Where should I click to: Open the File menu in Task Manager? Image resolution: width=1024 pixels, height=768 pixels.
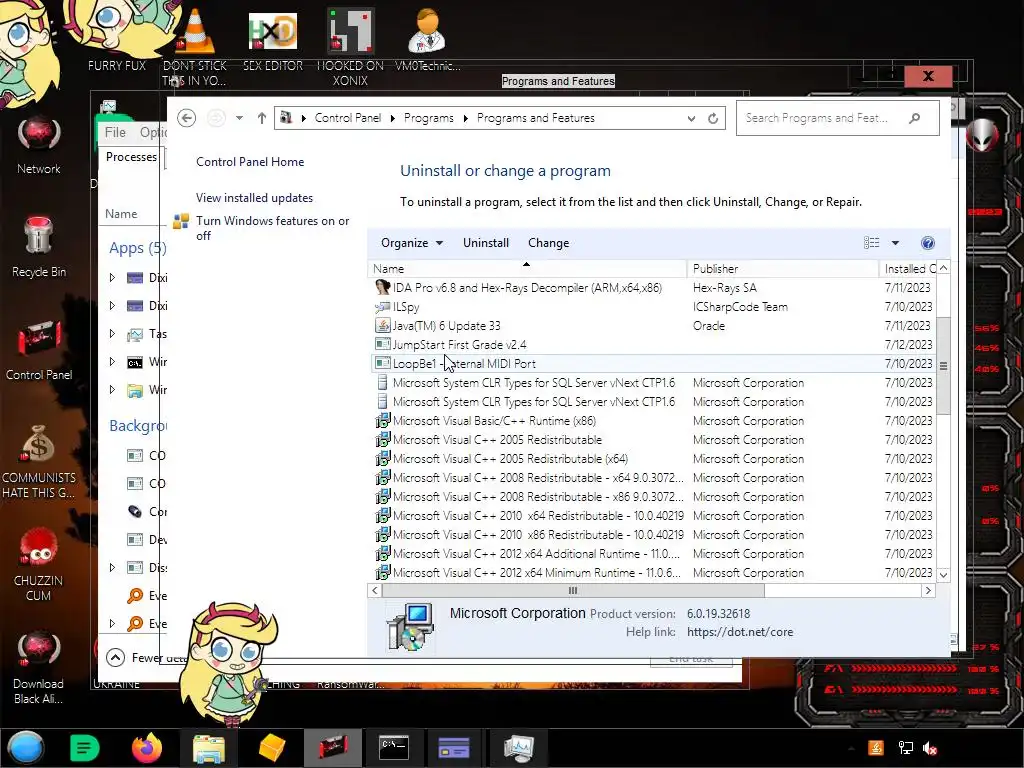115,133
